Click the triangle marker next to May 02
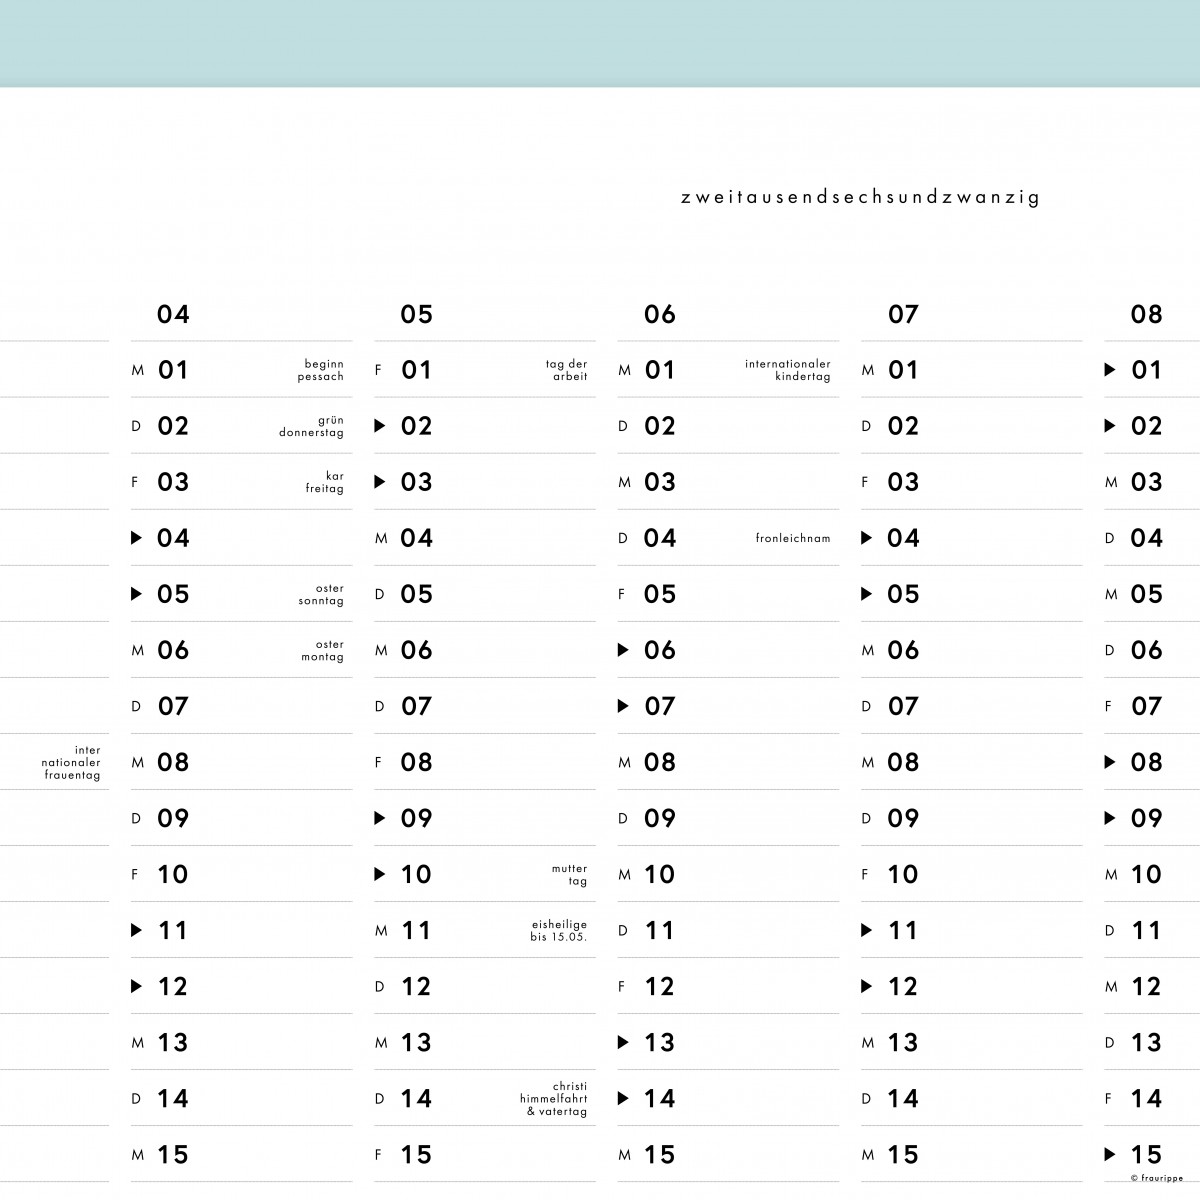 coord(380,426)
